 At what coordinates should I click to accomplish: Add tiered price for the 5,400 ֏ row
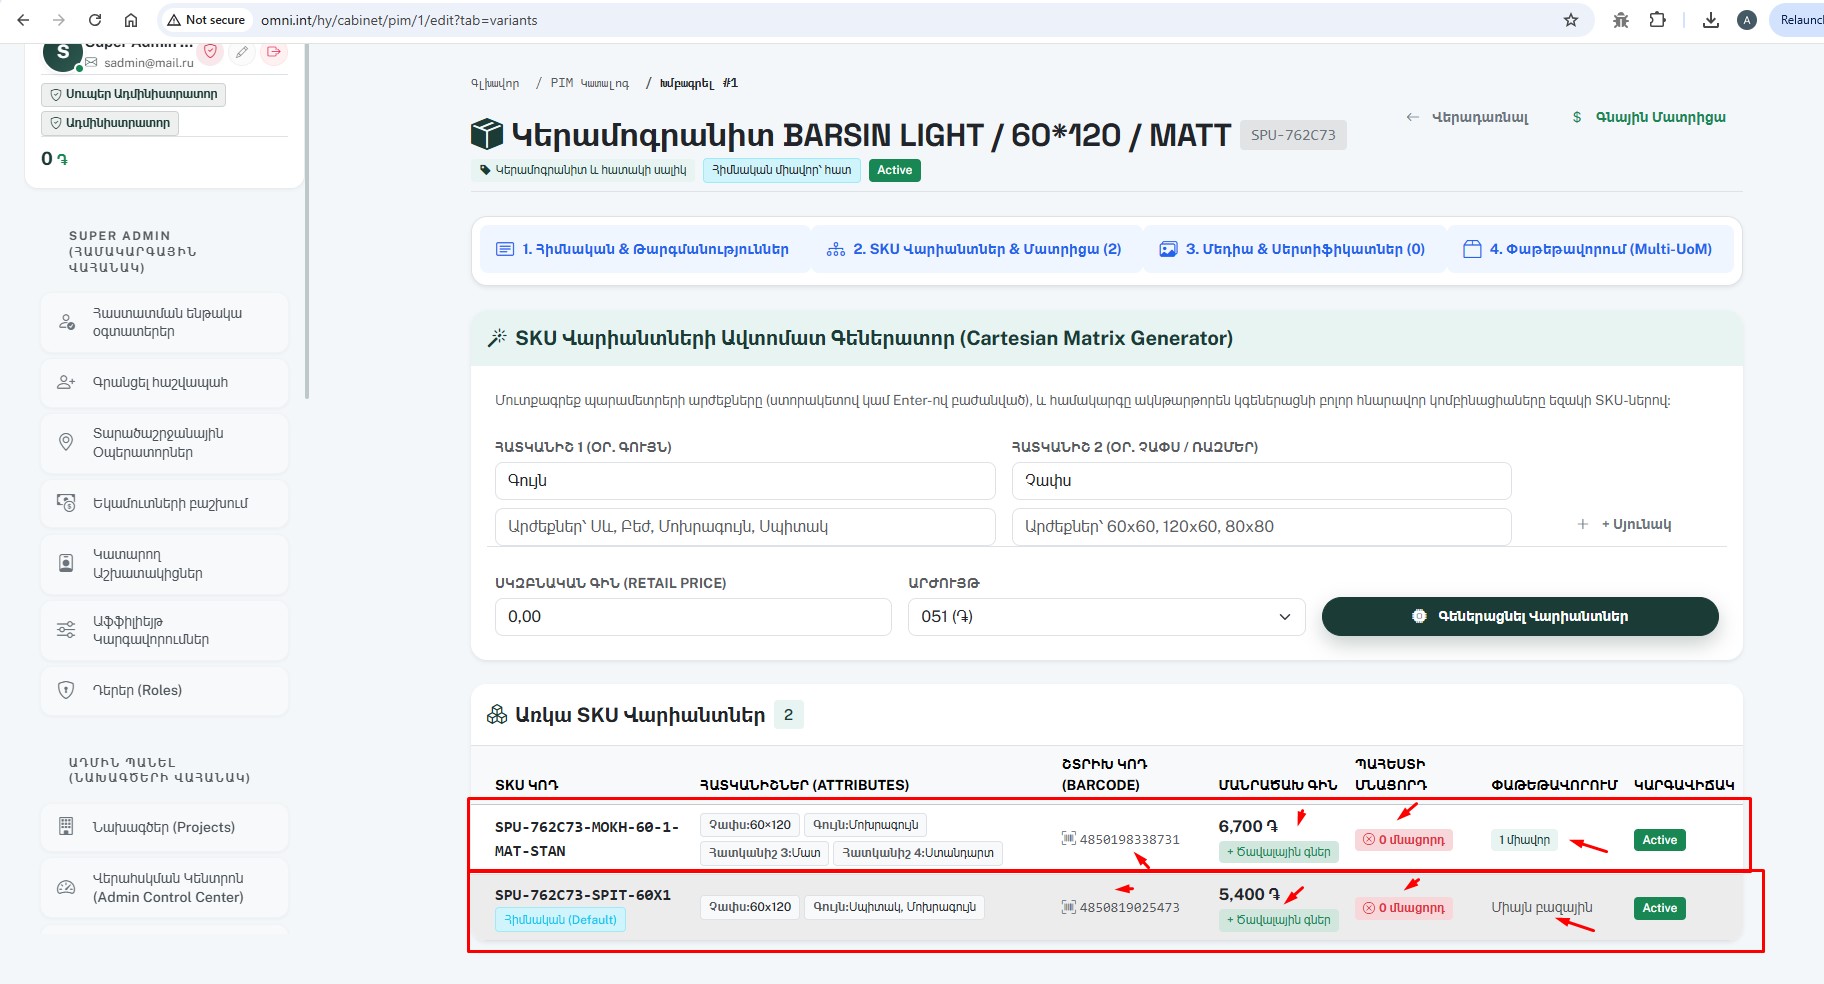click(x=1279, y=920)
